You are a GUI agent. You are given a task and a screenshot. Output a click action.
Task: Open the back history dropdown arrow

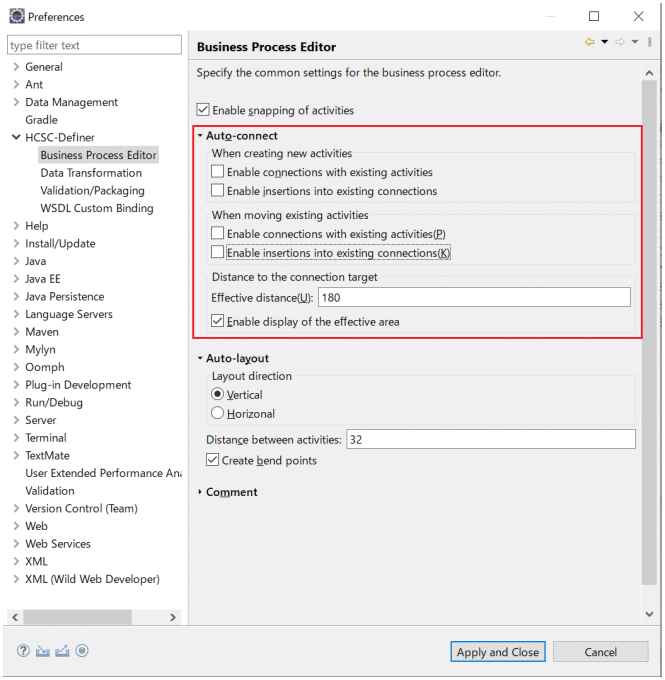[x=604, y=42]
